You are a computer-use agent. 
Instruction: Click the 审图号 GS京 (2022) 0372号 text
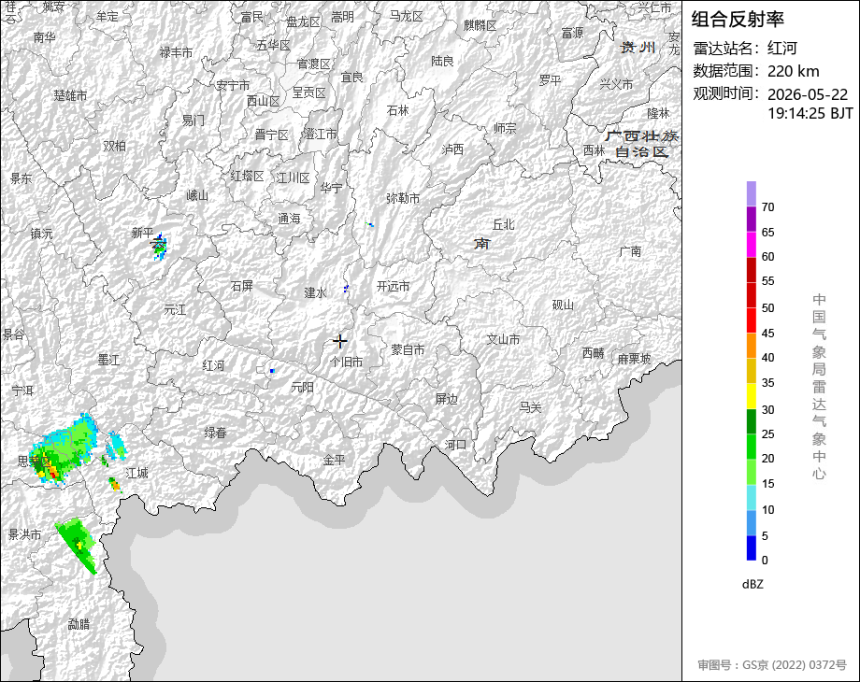(x=772, y=665)
